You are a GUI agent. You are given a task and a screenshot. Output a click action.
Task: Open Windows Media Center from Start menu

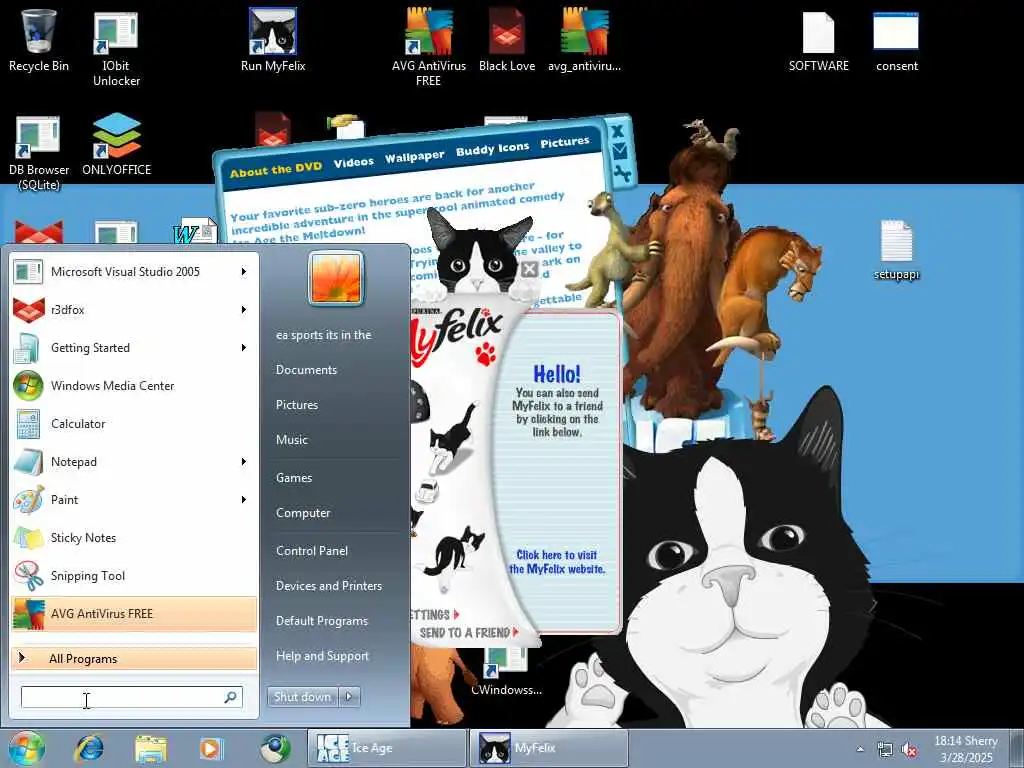click(134, 386)
